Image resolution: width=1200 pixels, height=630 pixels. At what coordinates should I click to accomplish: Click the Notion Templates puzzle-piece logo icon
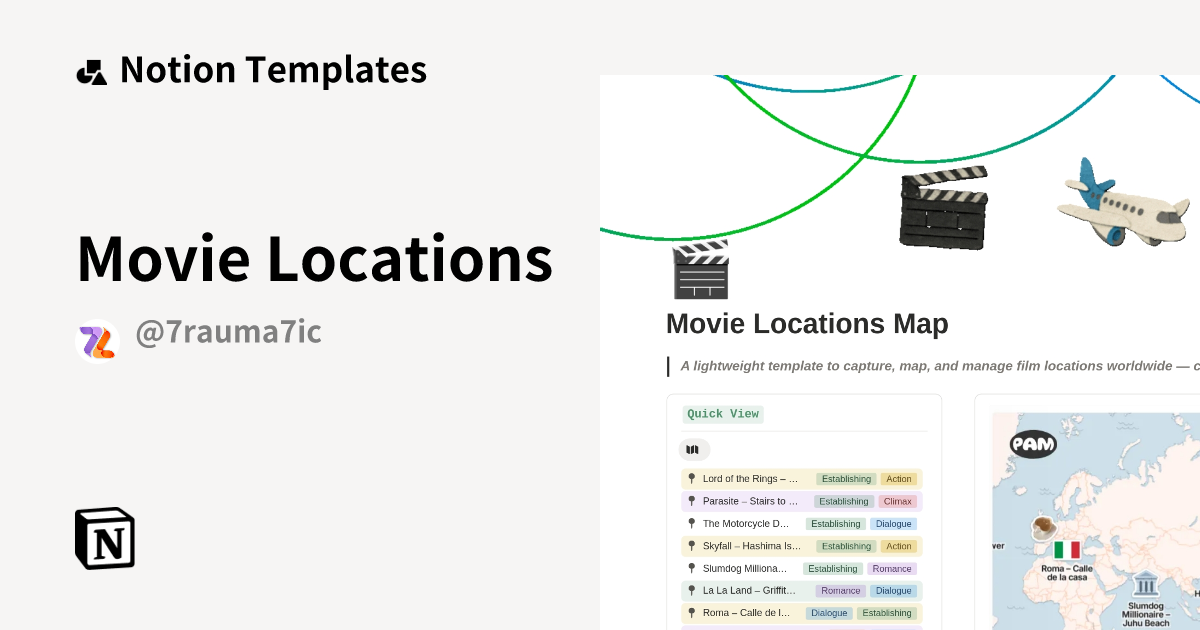(91, 69)
